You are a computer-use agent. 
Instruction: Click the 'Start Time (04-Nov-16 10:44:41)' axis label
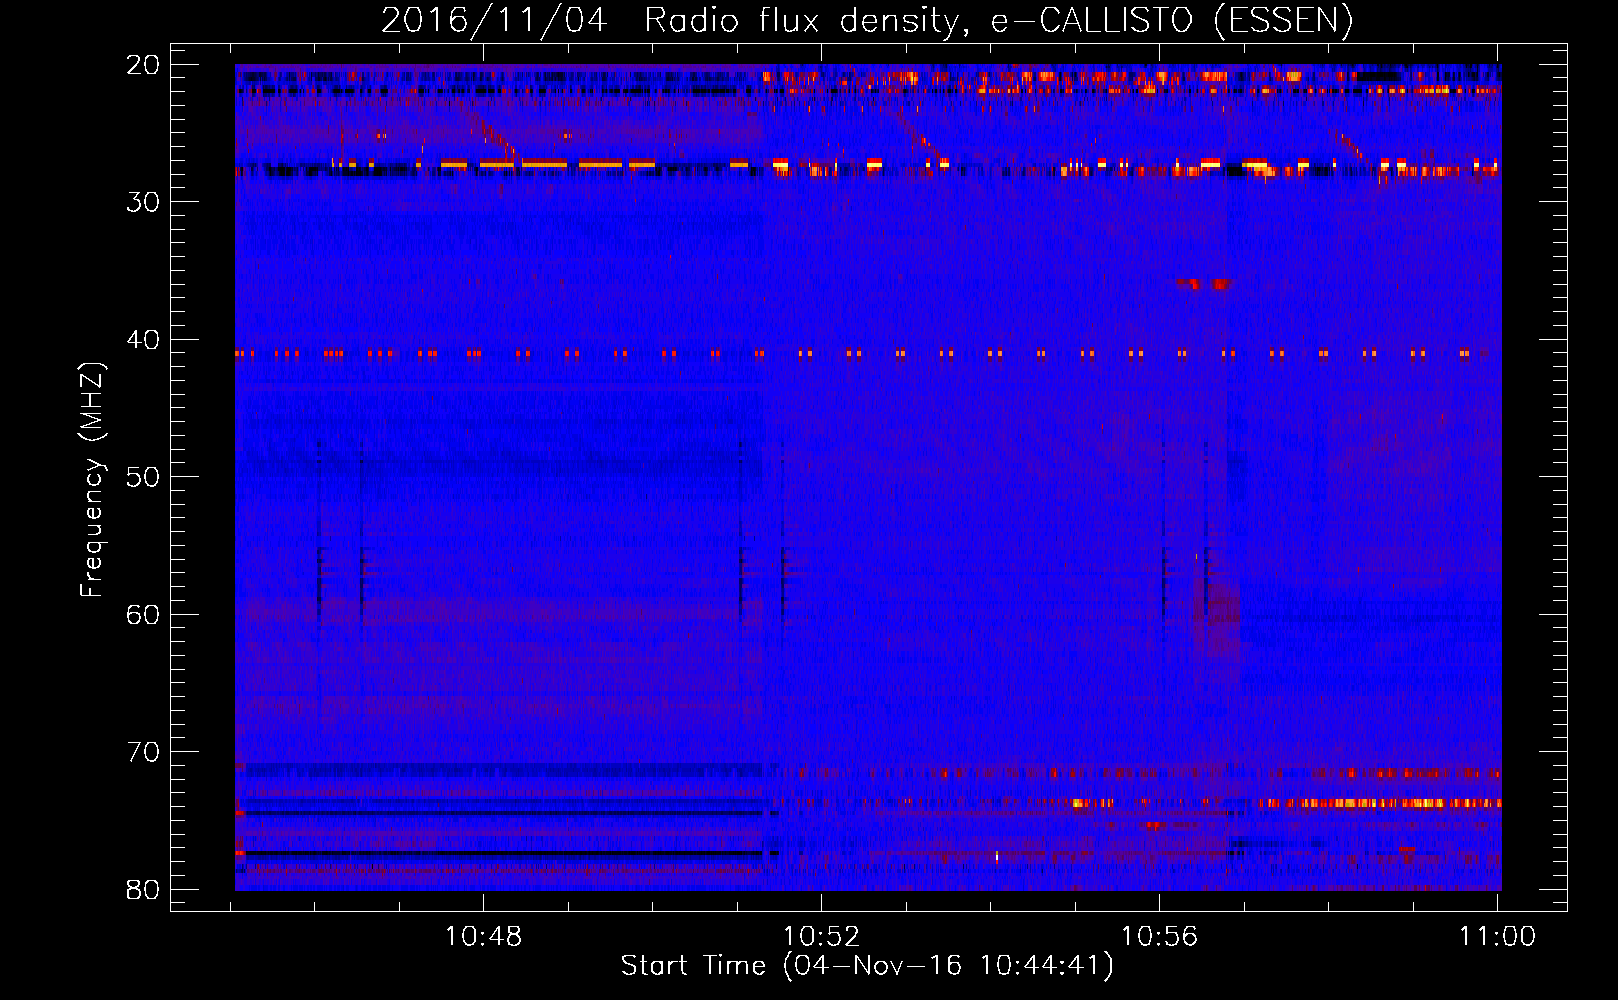tap(867, 966)
